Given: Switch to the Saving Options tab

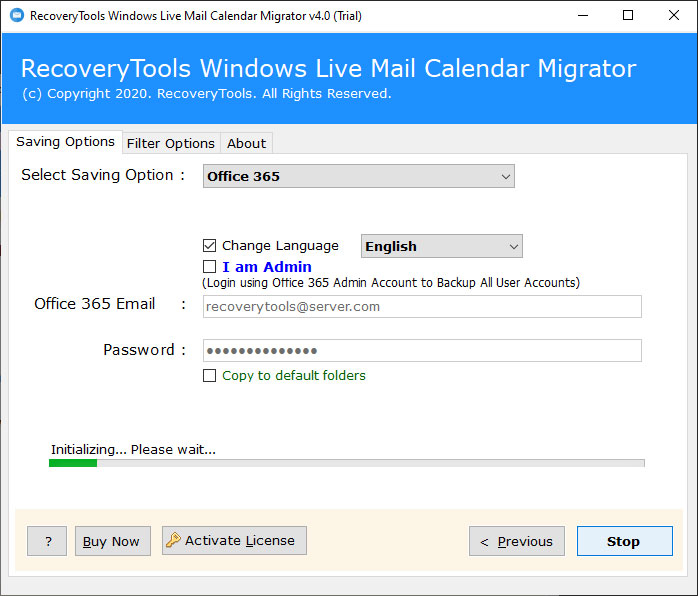Looking at the screenshot, I should pos(65,142).
